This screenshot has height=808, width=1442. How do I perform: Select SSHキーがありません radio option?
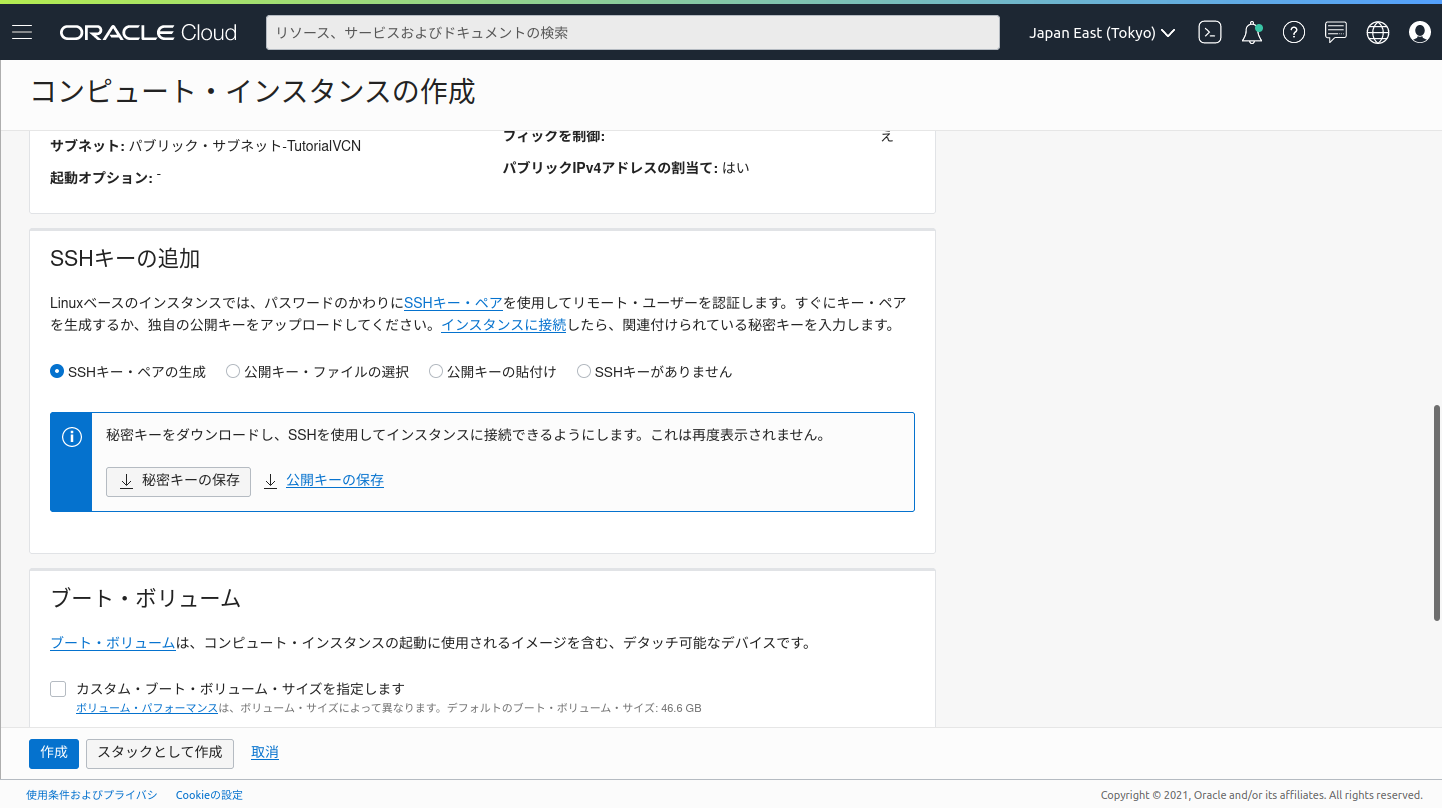584,371
